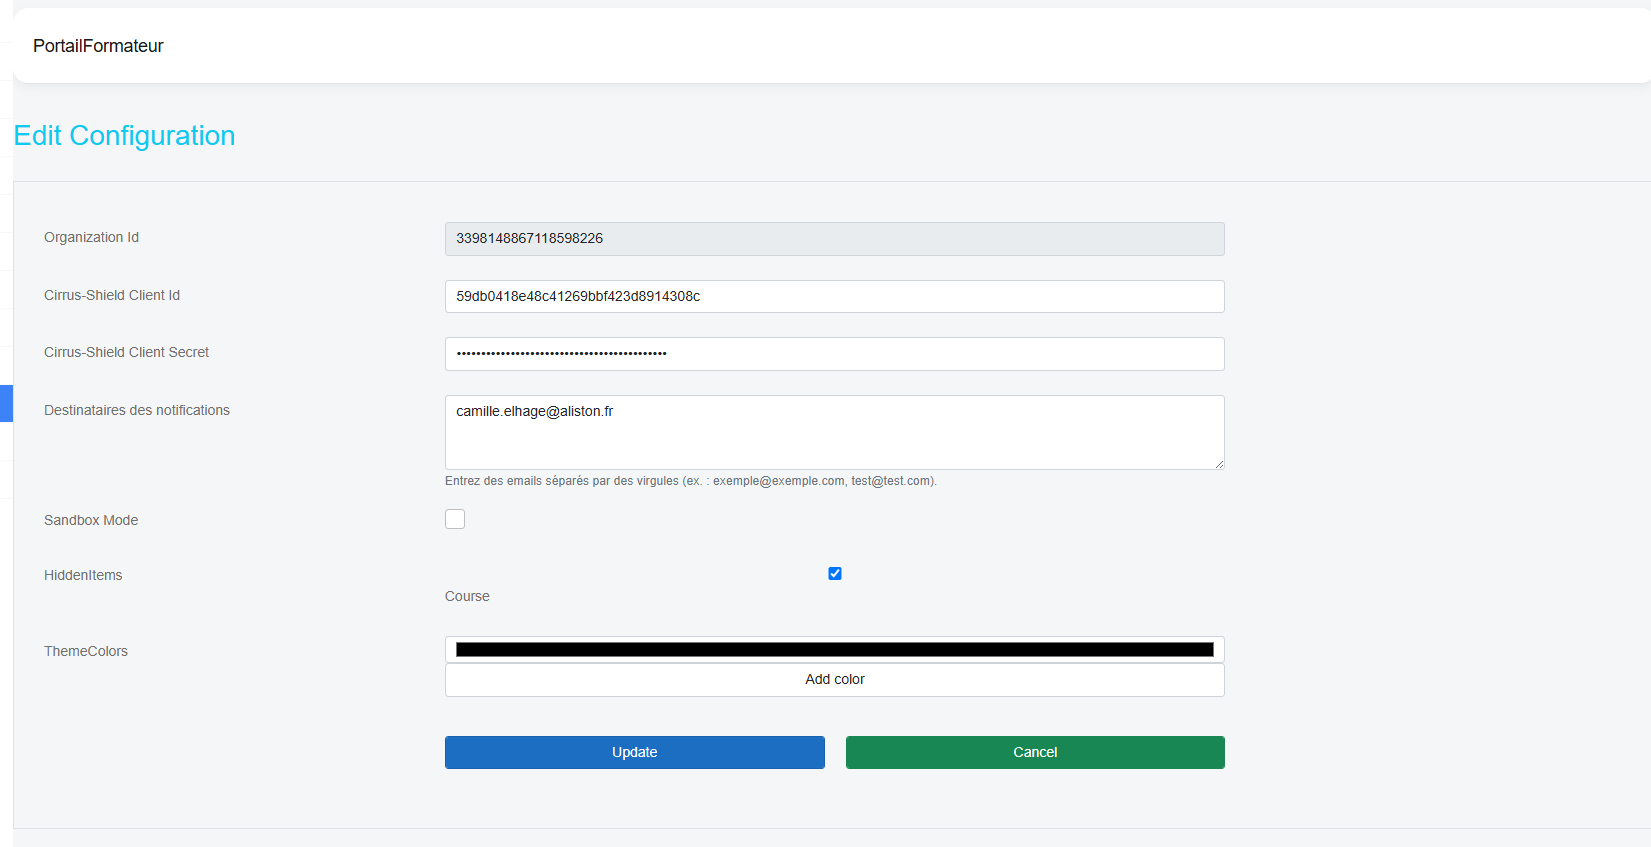Click the Add color button

835,680
